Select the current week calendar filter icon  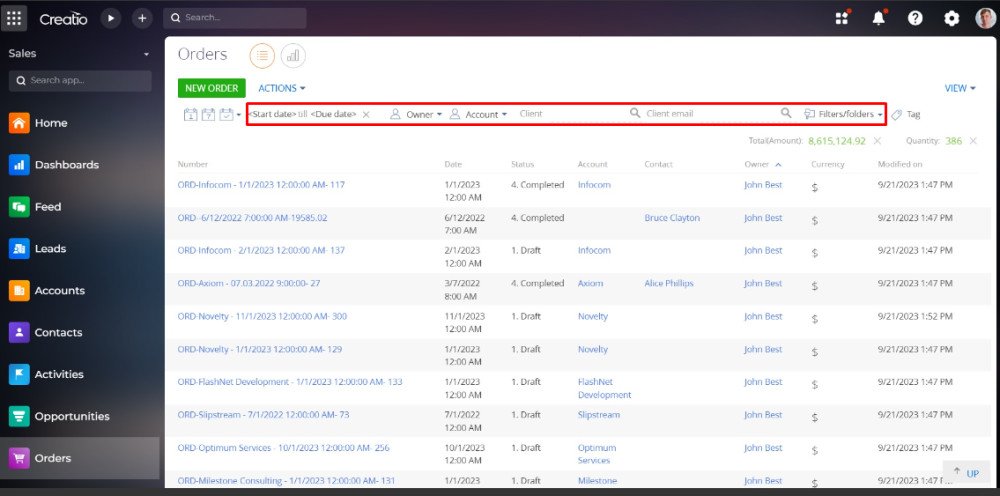click(x=208, y=114)
